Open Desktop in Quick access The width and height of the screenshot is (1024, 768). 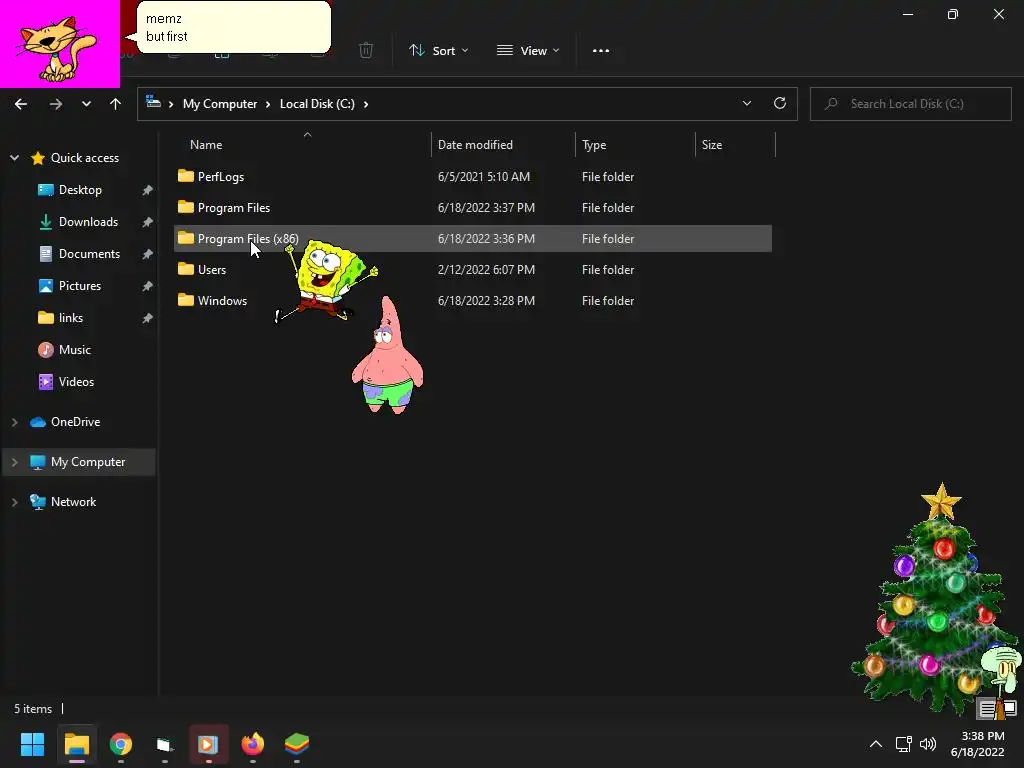click(x=80, y=189)
